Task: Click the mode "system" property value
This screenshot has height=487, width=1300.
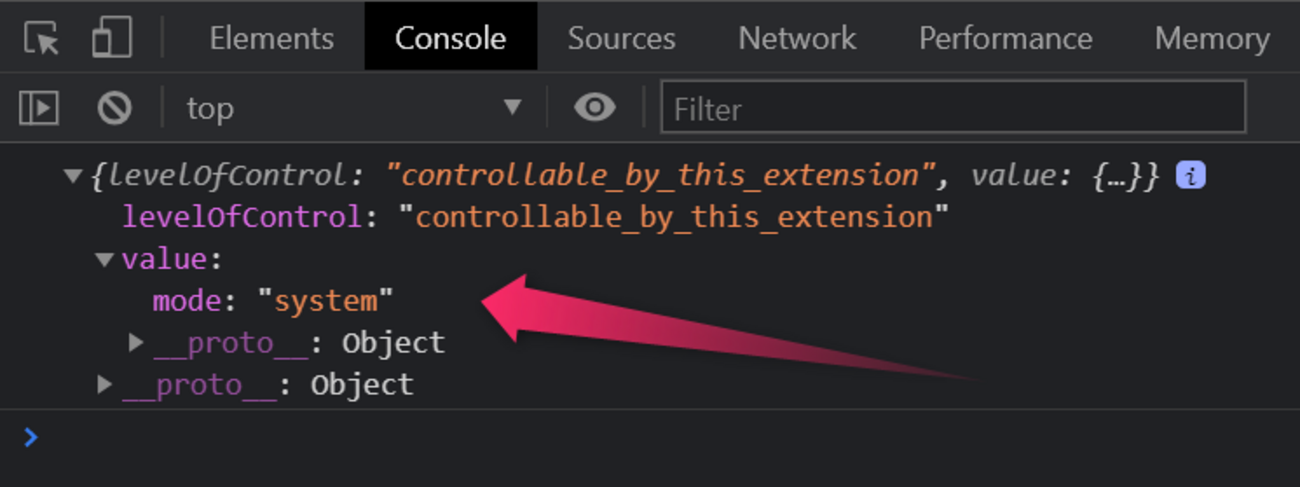Action: (326, 301)
